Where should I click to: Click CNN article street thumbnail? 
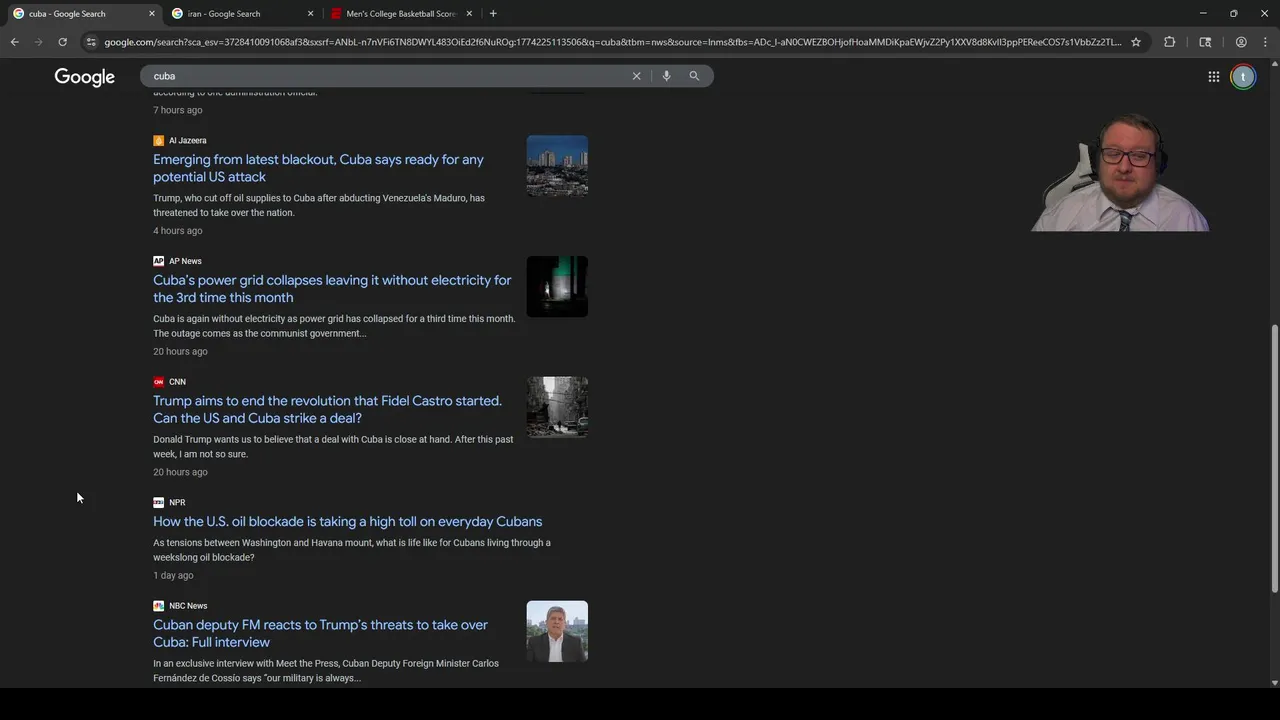557,407
